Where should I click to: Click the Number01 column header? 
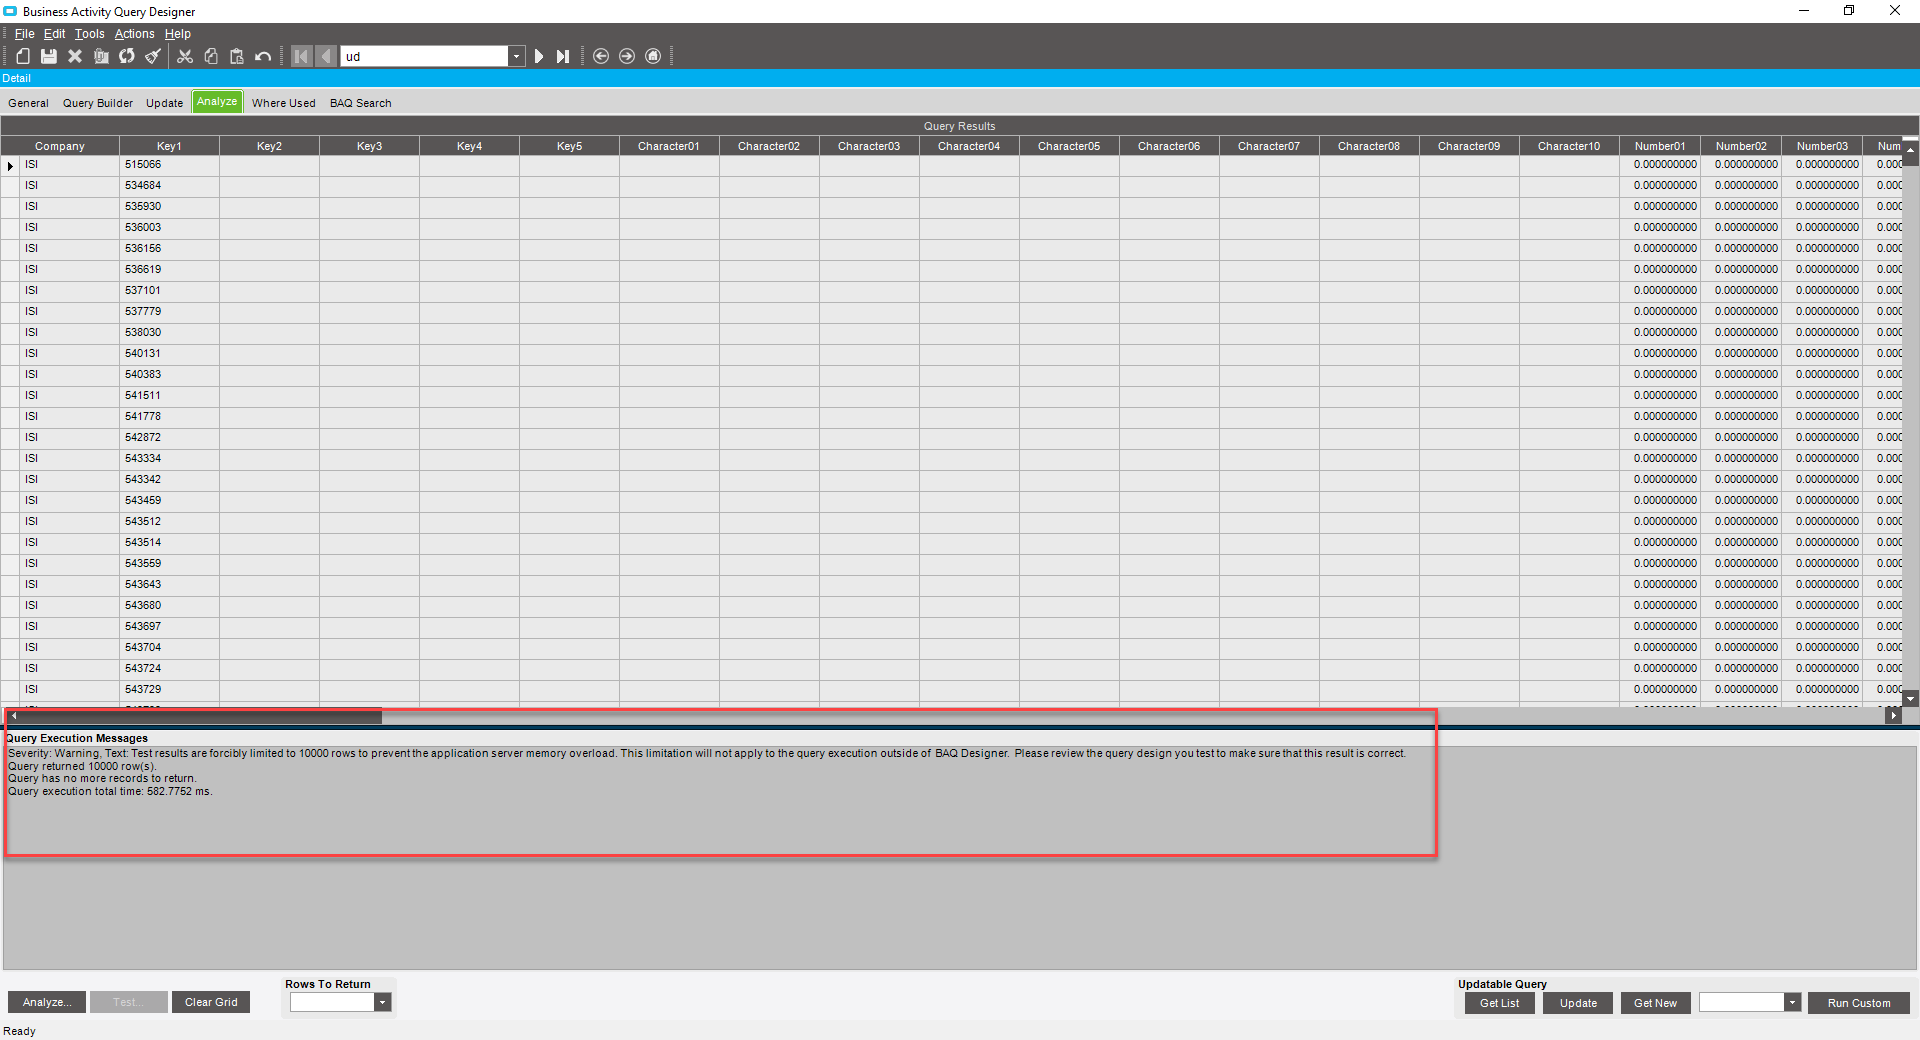pyautogui.click(x=1660, y=146)
